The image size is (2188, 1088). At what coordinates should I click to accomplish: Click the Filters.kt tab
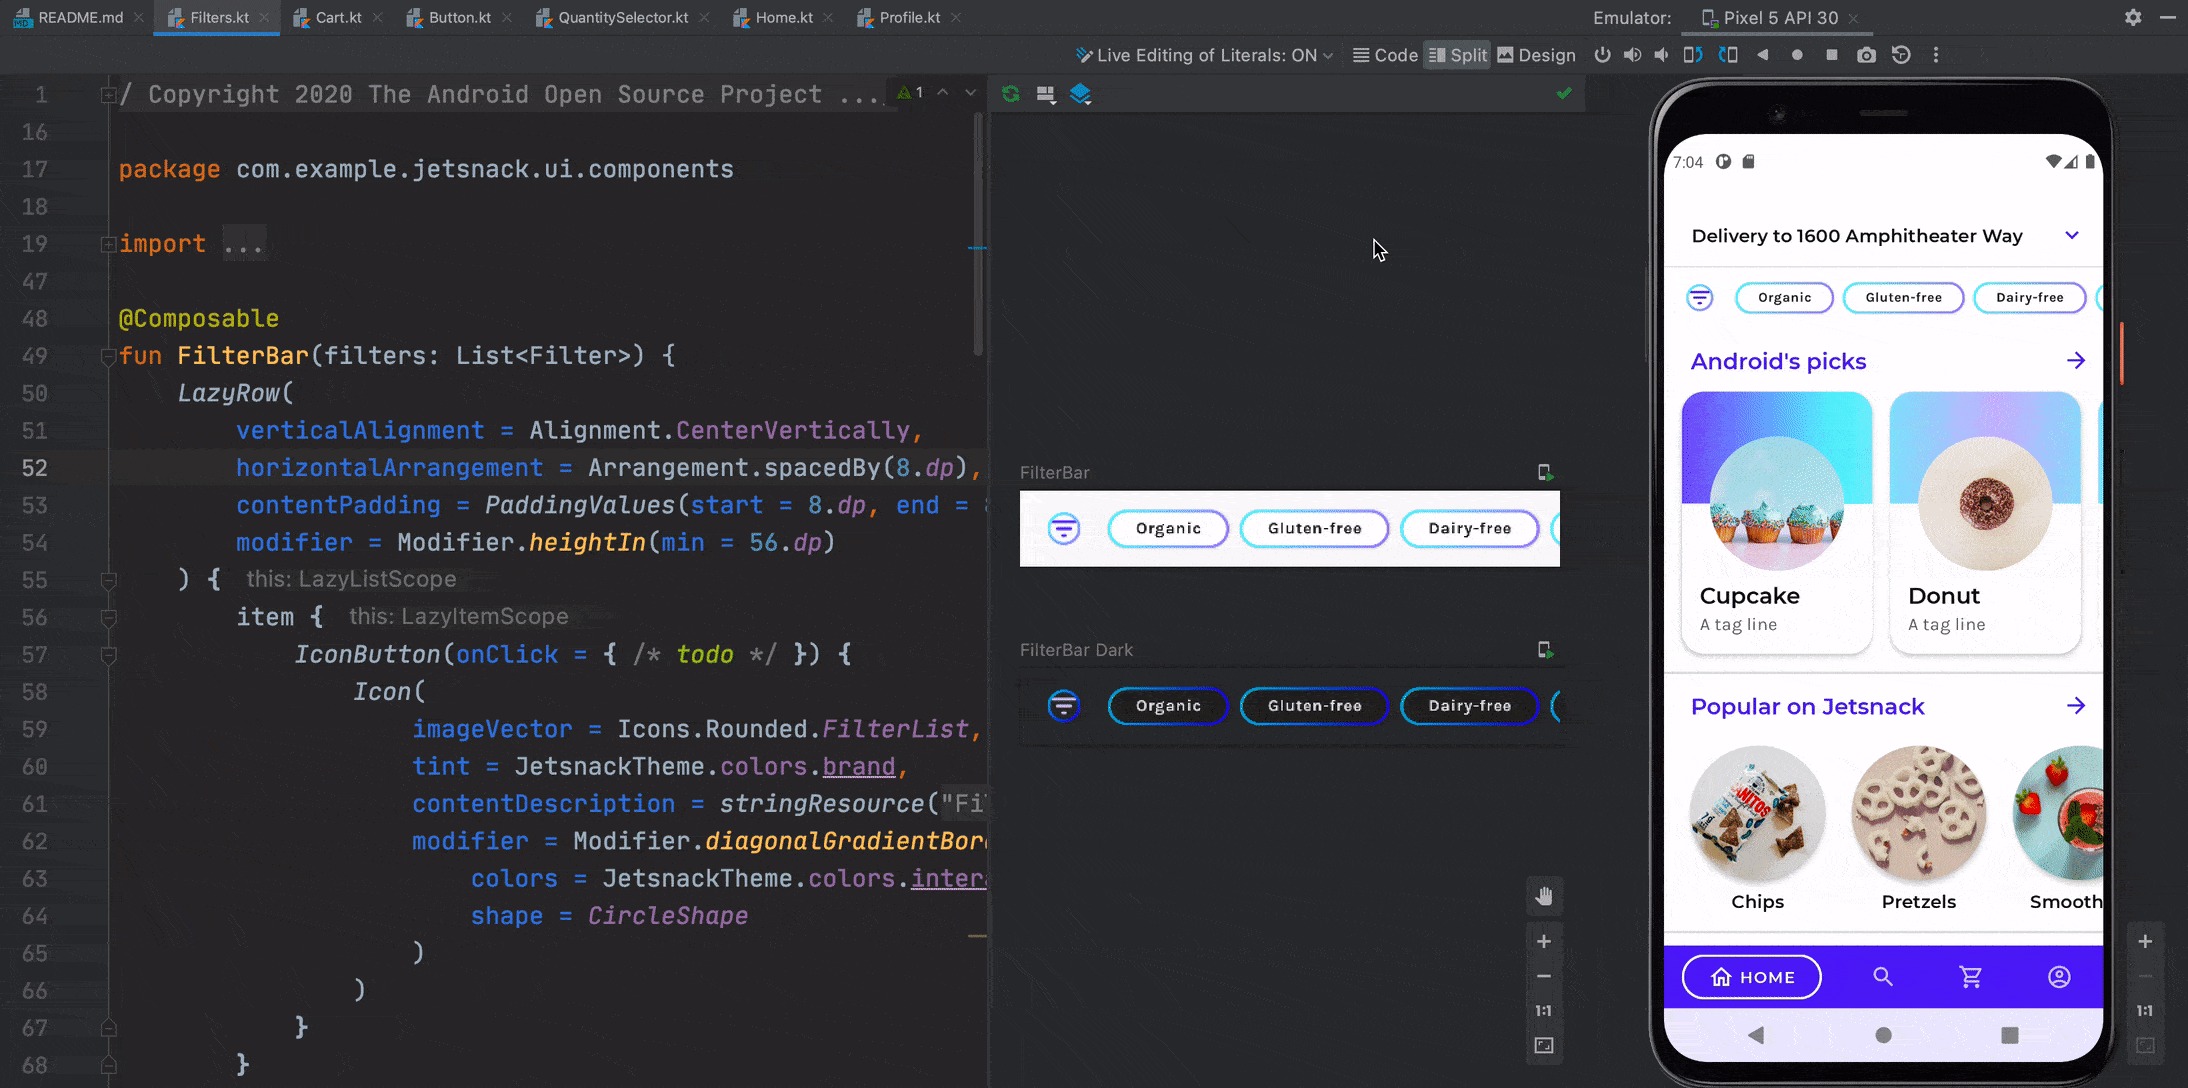[x=218, y=17]
